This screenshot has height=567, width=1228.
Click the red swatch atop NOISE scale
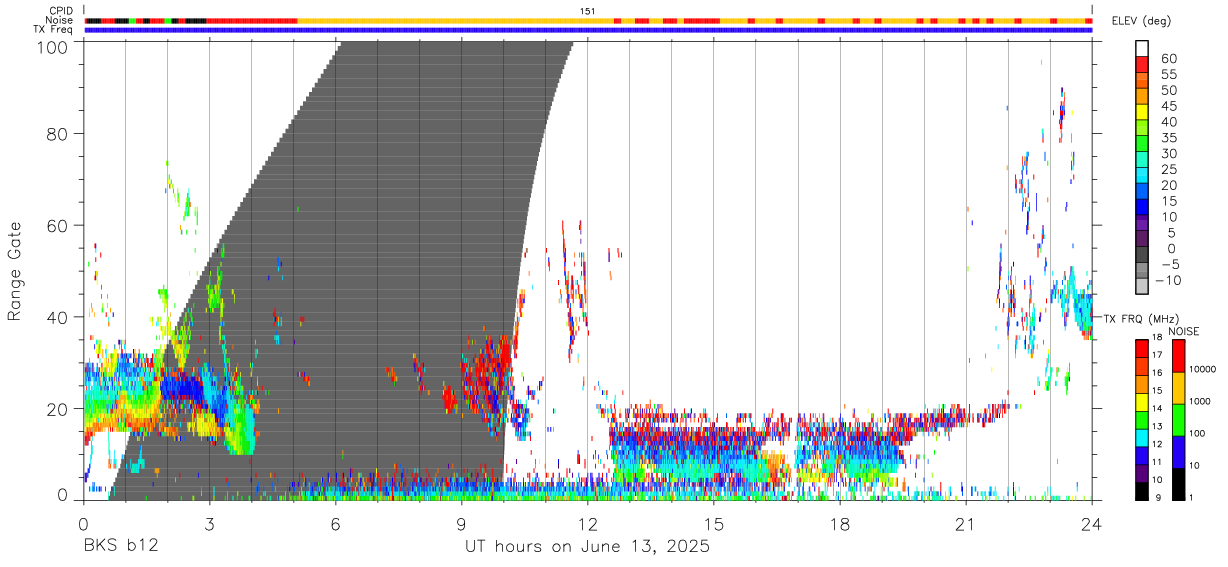pos(1178,356)
